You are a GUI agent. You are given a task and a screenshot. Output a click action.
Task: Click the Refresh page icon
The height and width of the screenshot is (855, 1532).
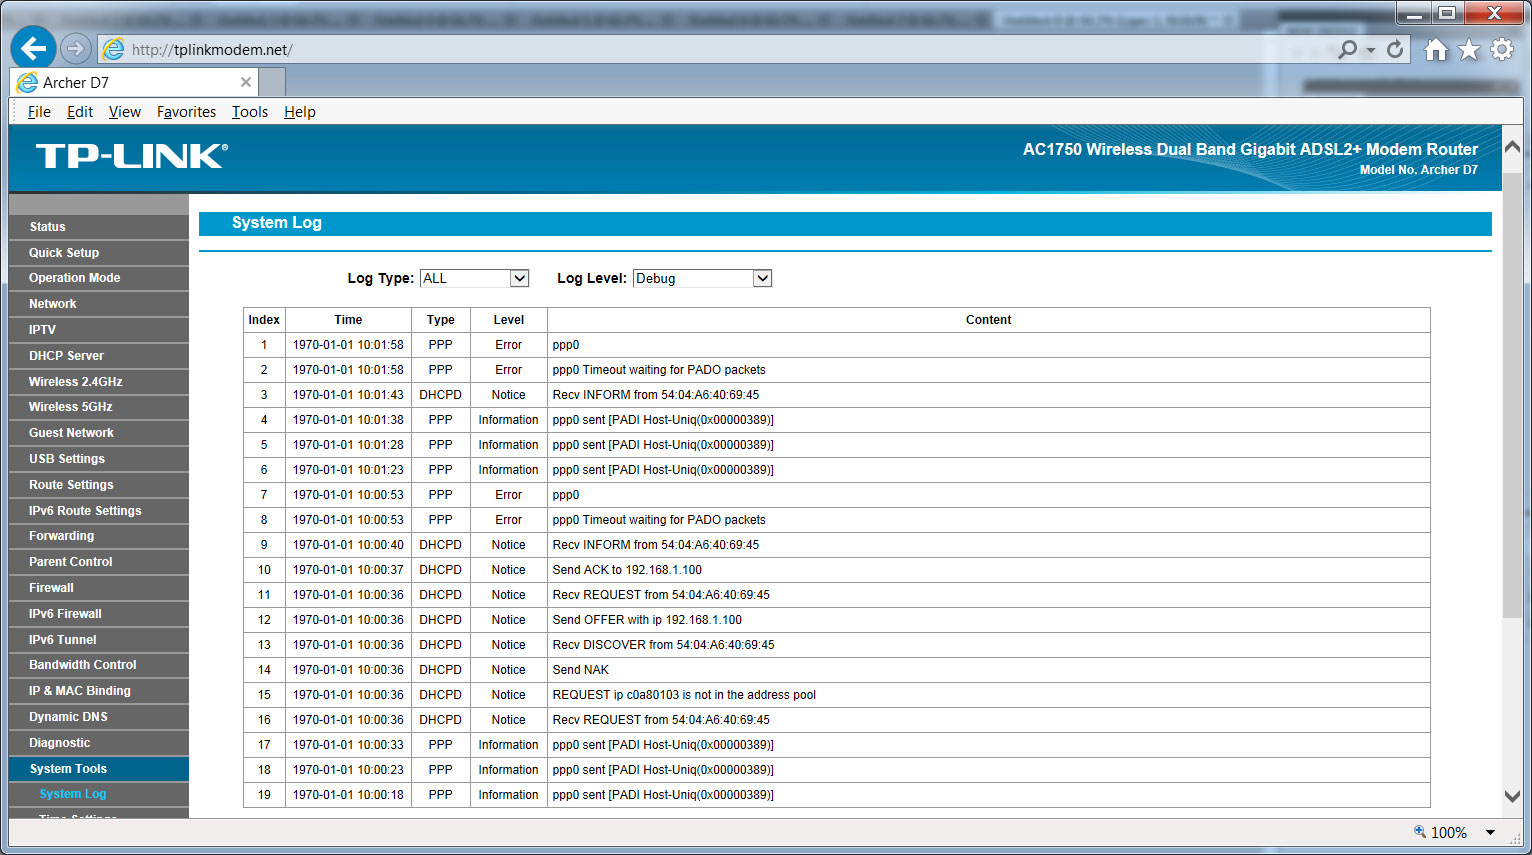coord(1395,49)
